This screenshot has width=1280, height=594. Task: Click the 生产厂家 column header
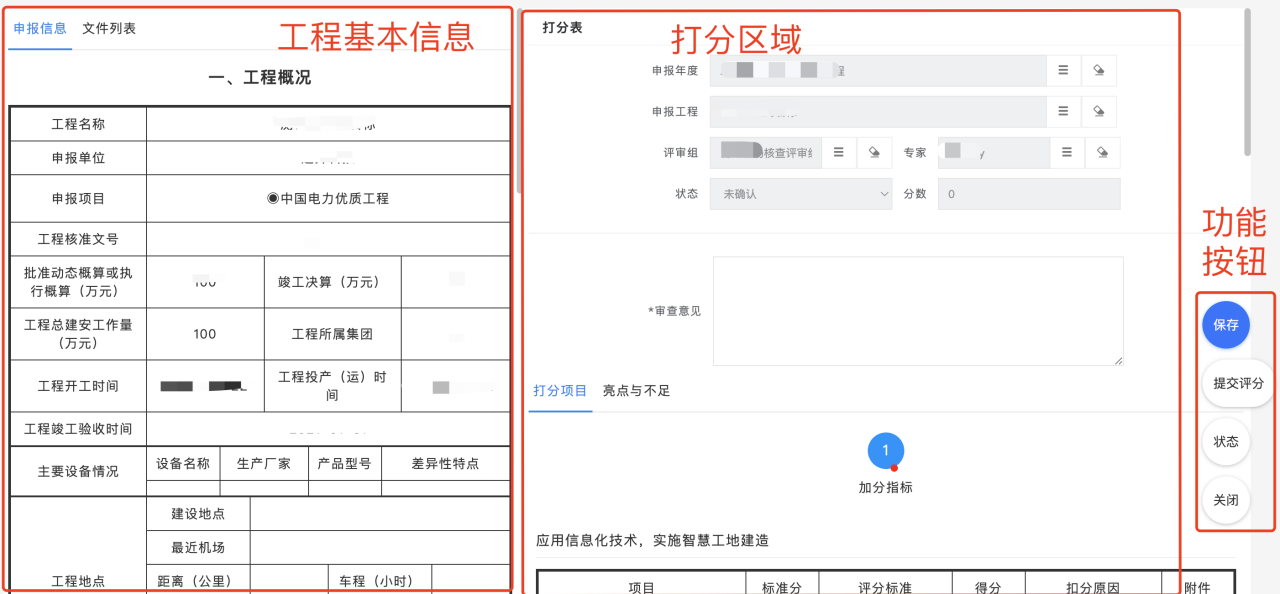[x=264, y=463]
